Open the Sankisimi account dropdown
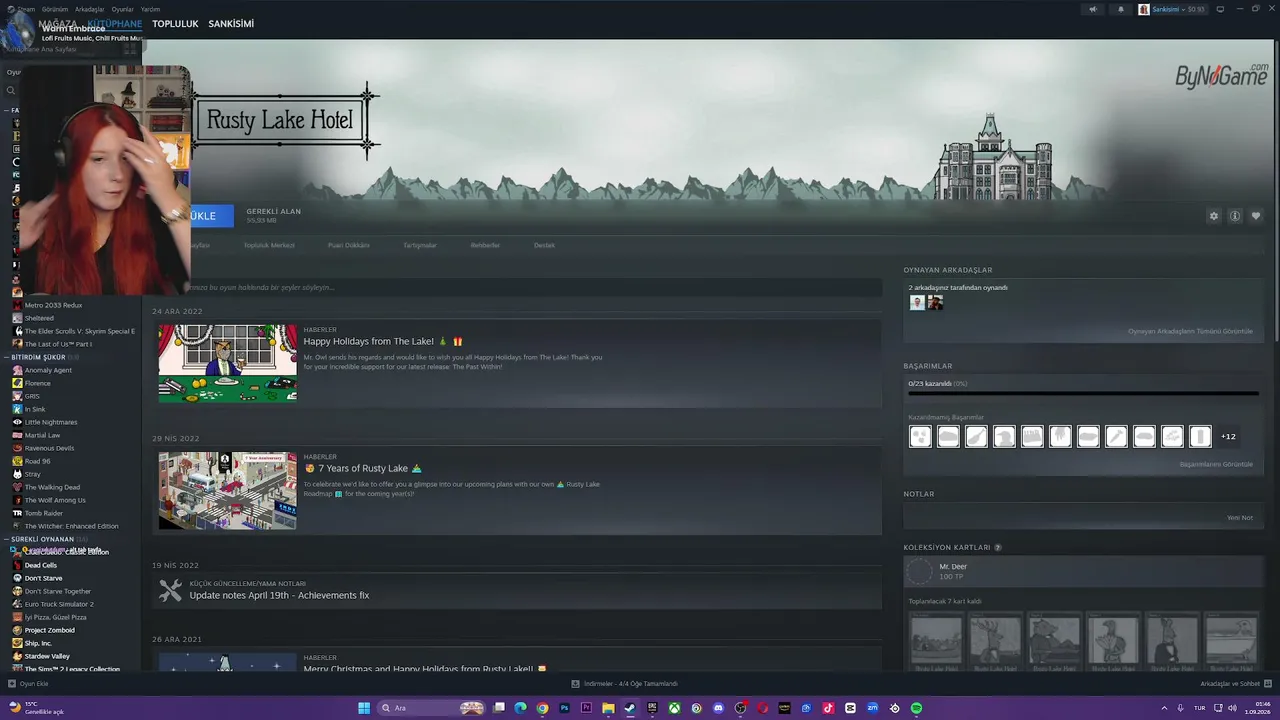This screenshot has height=720, width=1280. [x=1172, y=9]
